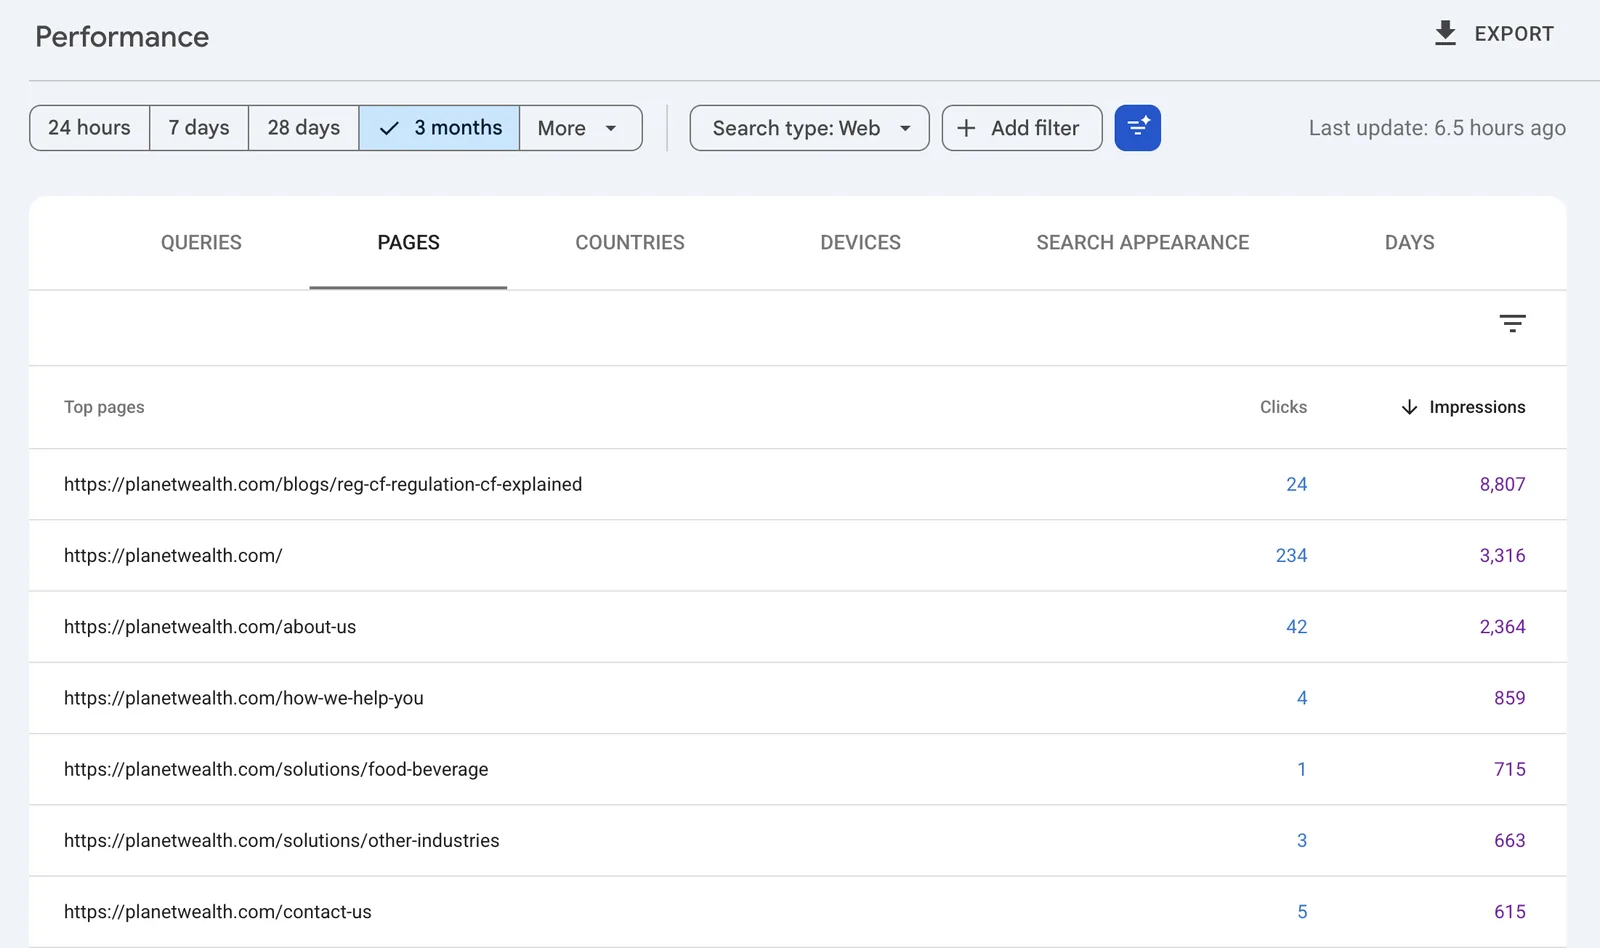Switch to the QUERIES tab
The image size is (1600, 948).
(x=201, y=243)
